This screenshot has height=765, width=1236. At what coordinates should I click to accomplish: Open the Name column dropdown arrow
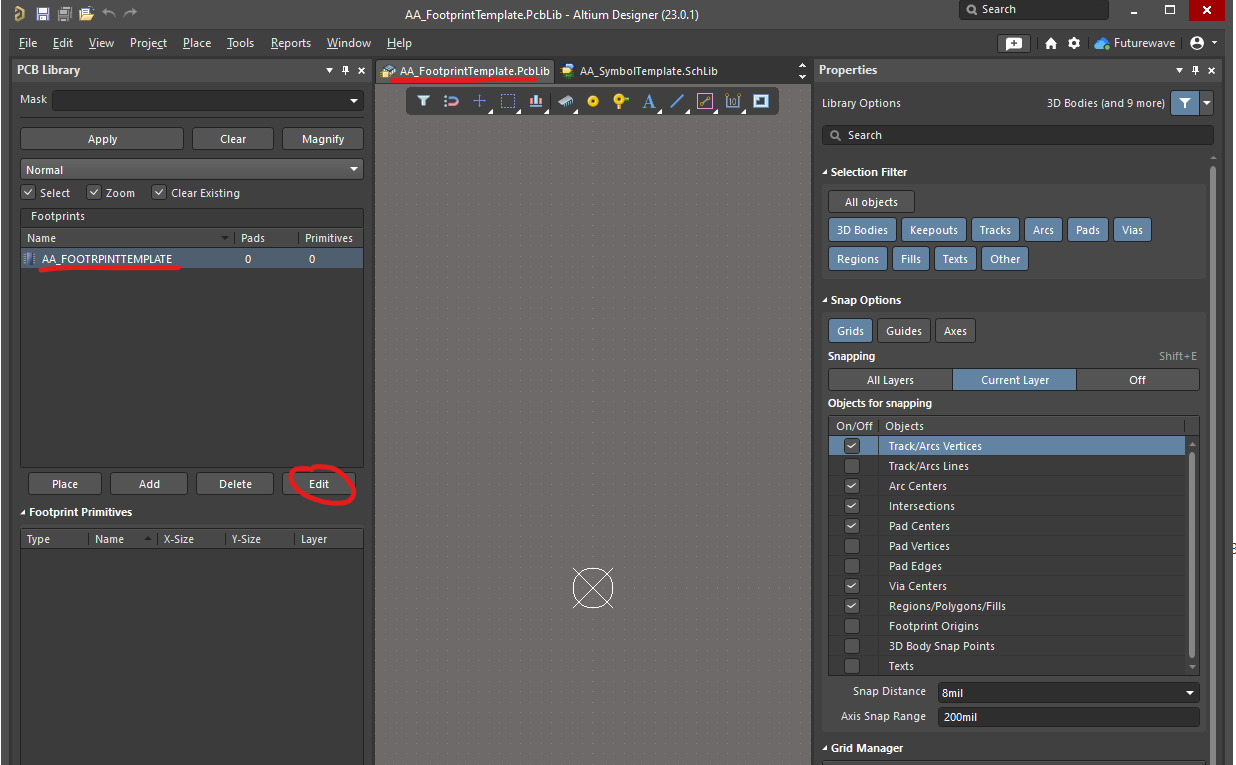[225, 239]
